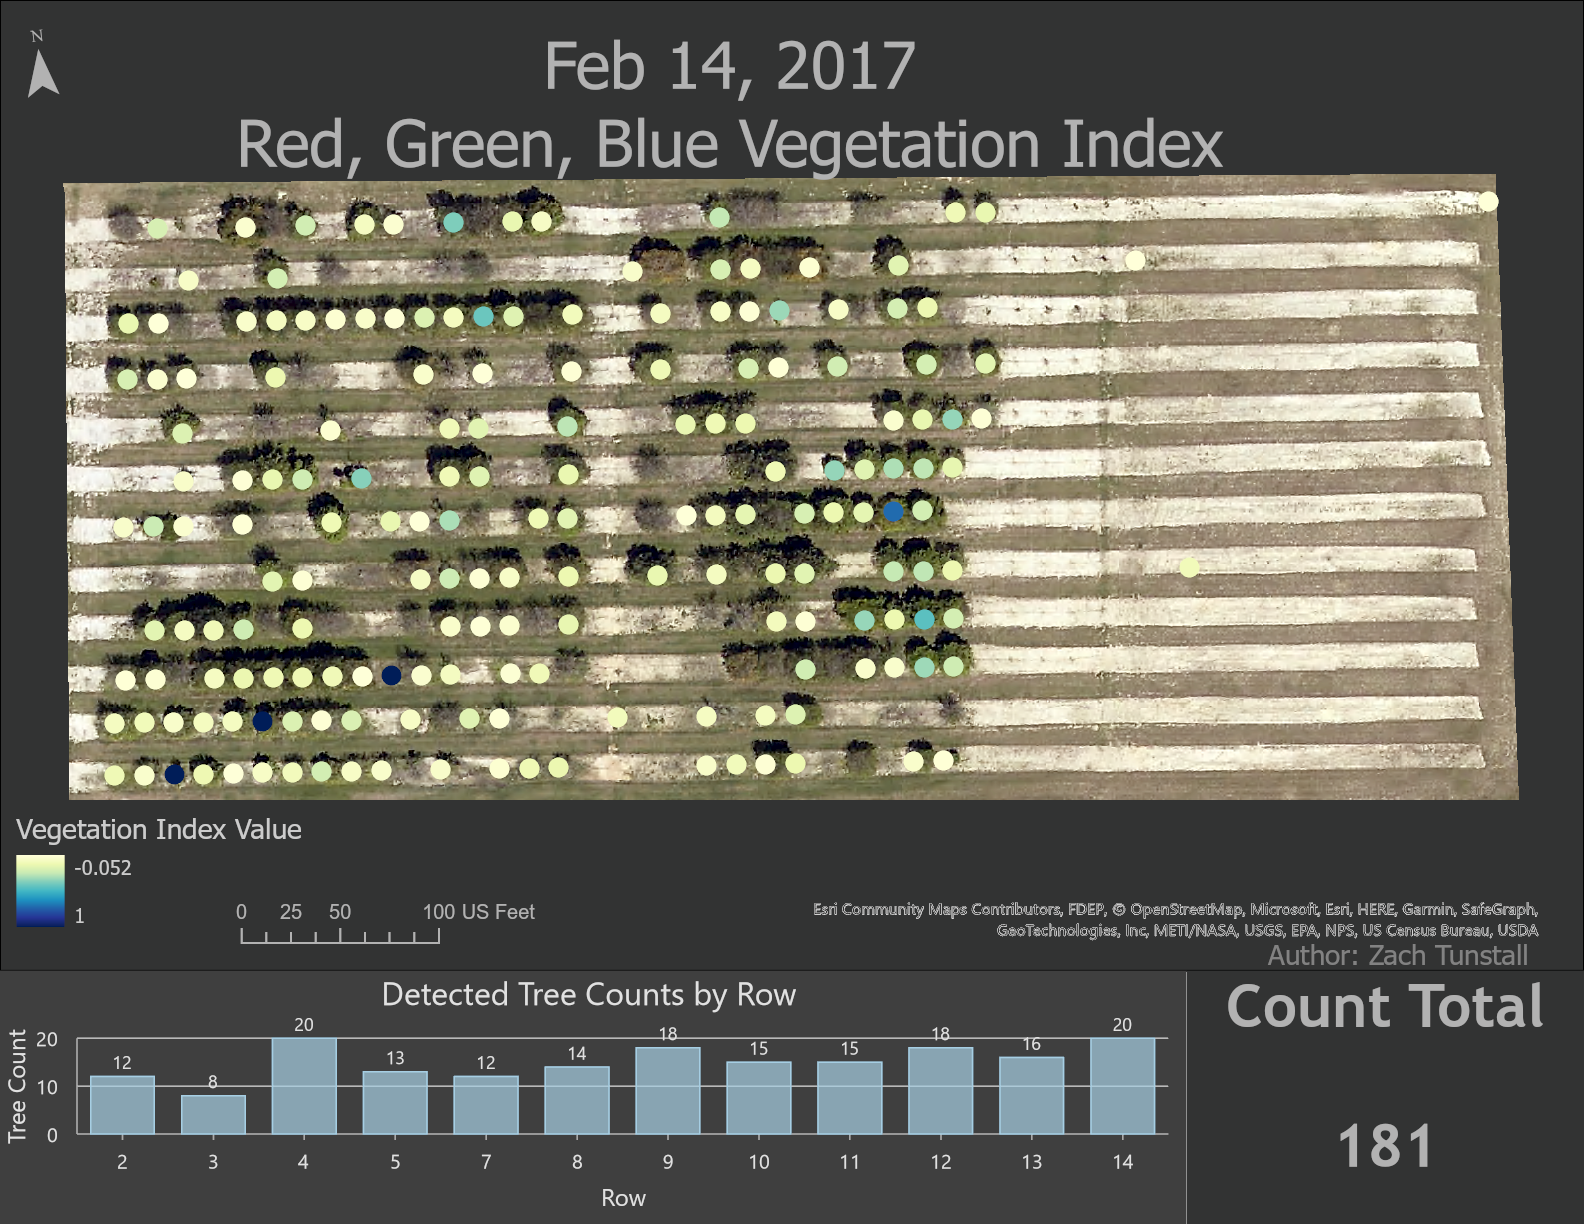Click the "Row" x-axis title
Image resolution: width=1584 pixels, height=1224 pixels.
click(623, 1198)
